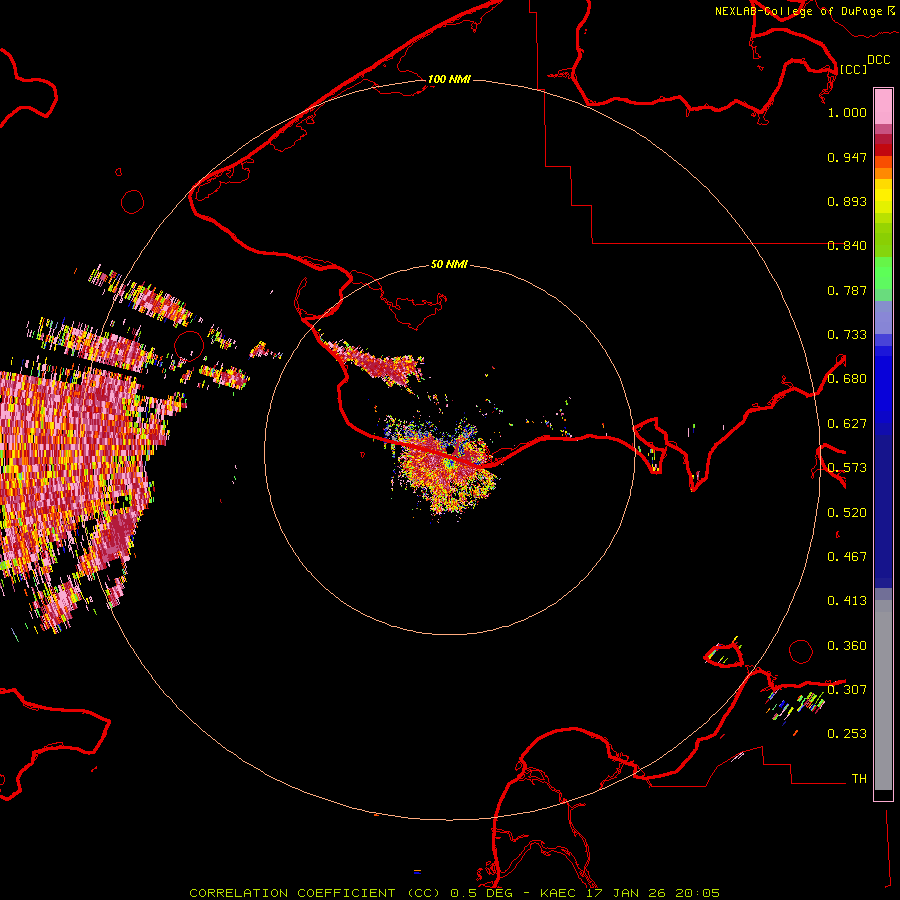Image resolution: width=900 pixels, height=900 pixels.
Task: Click the TH threshold label on legend
Action: click(859, 779)
